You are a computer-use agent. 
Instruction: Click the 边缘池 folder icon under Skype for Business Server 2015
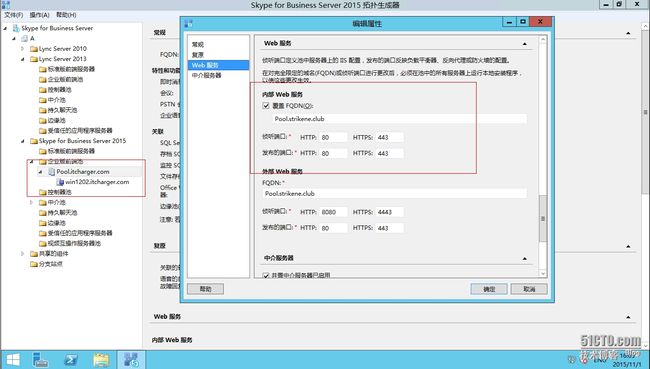pyautogui.click(x=43, y=223)
